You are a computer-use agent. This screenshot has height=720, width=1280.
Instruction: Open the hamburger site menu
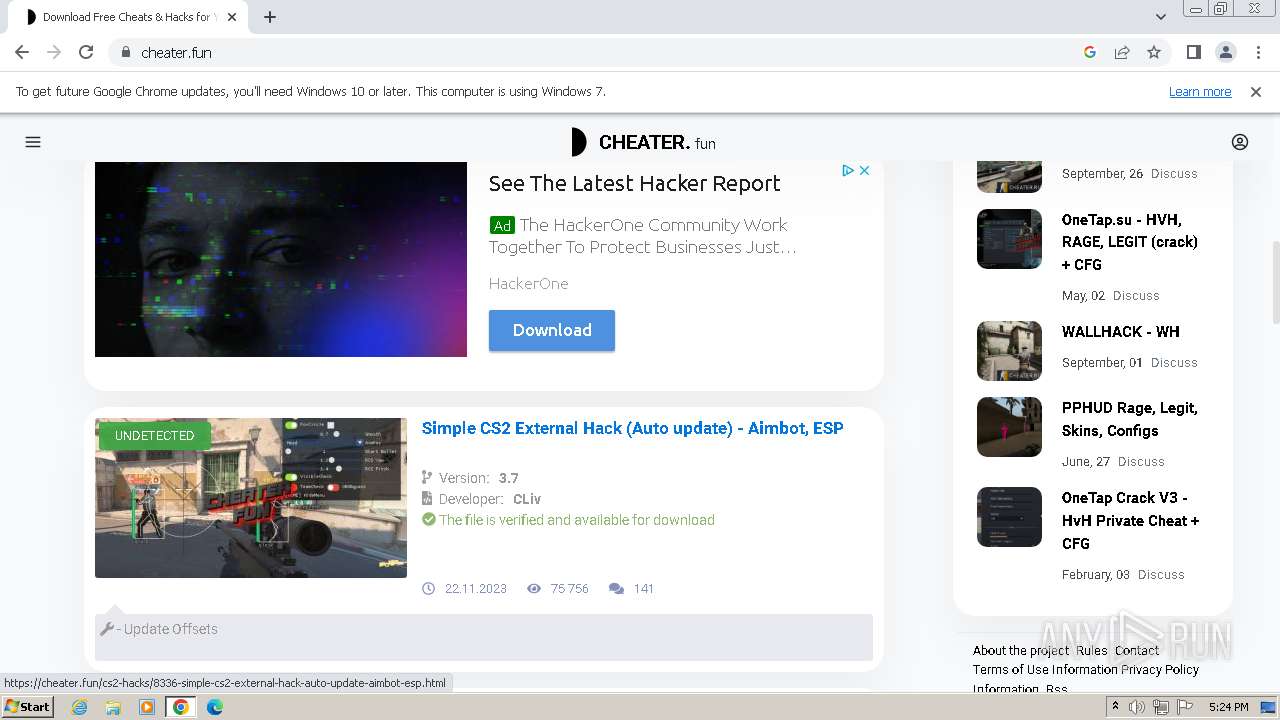(x=33, y=142)
